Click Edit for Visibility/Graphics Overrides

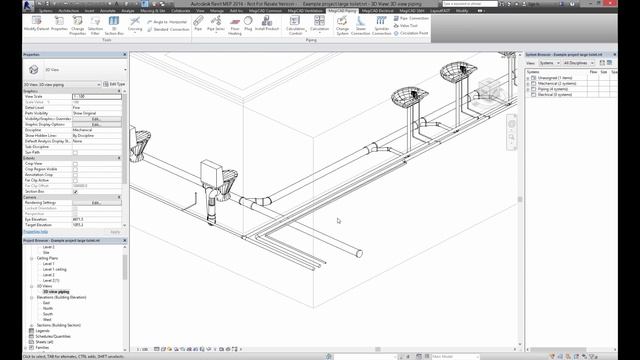[96, 119]
